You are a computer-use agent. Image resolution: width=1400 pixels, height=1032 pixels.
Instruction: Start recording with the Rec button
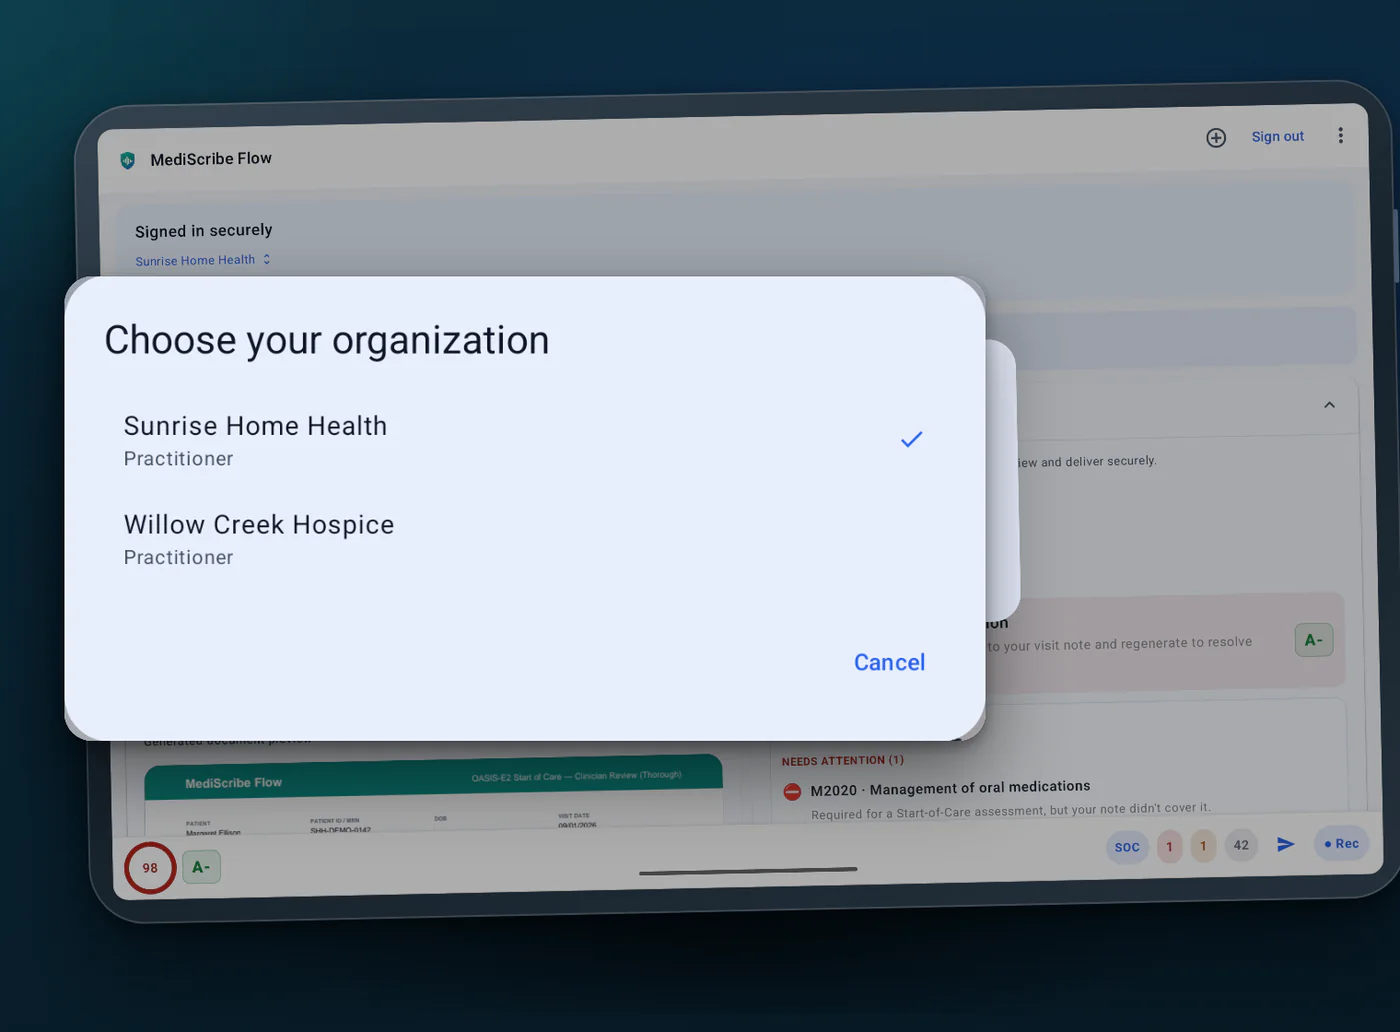pos(1342,844)
